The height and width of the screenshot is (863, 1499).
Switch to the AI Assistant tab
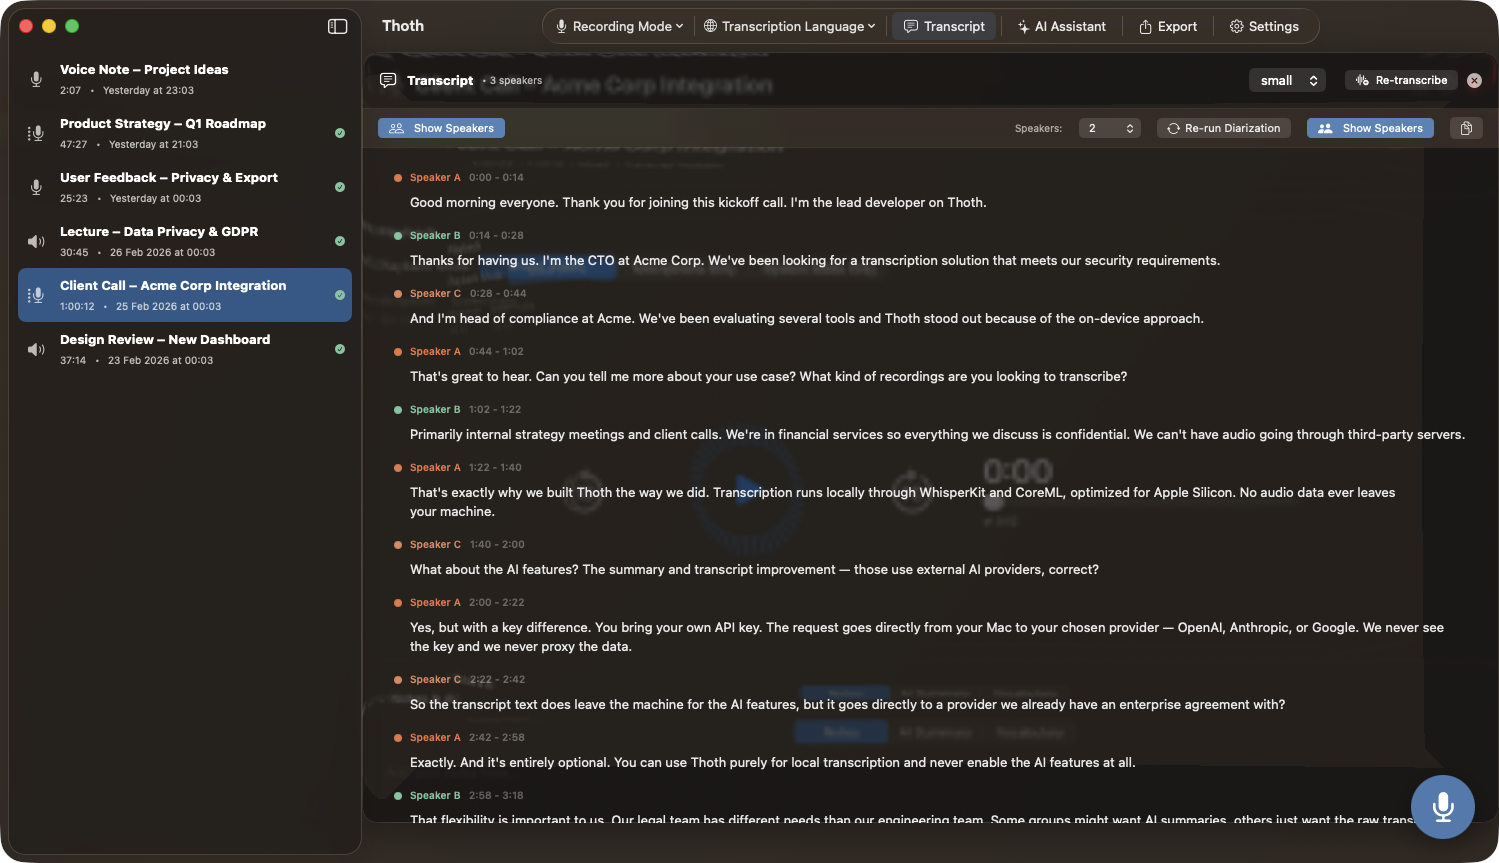tap(1061, 26)
